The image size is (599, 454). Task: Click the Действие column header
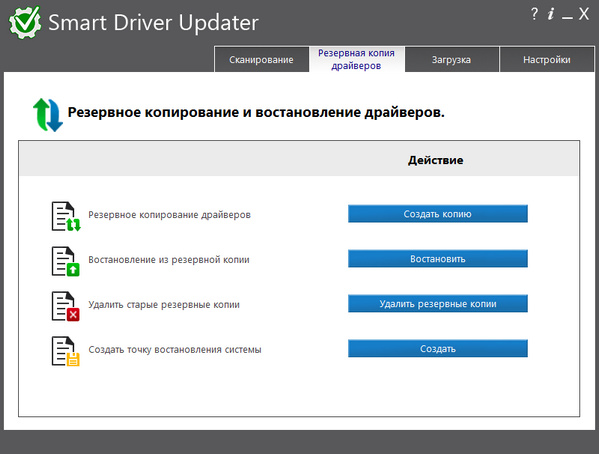(x=435, y=160)
